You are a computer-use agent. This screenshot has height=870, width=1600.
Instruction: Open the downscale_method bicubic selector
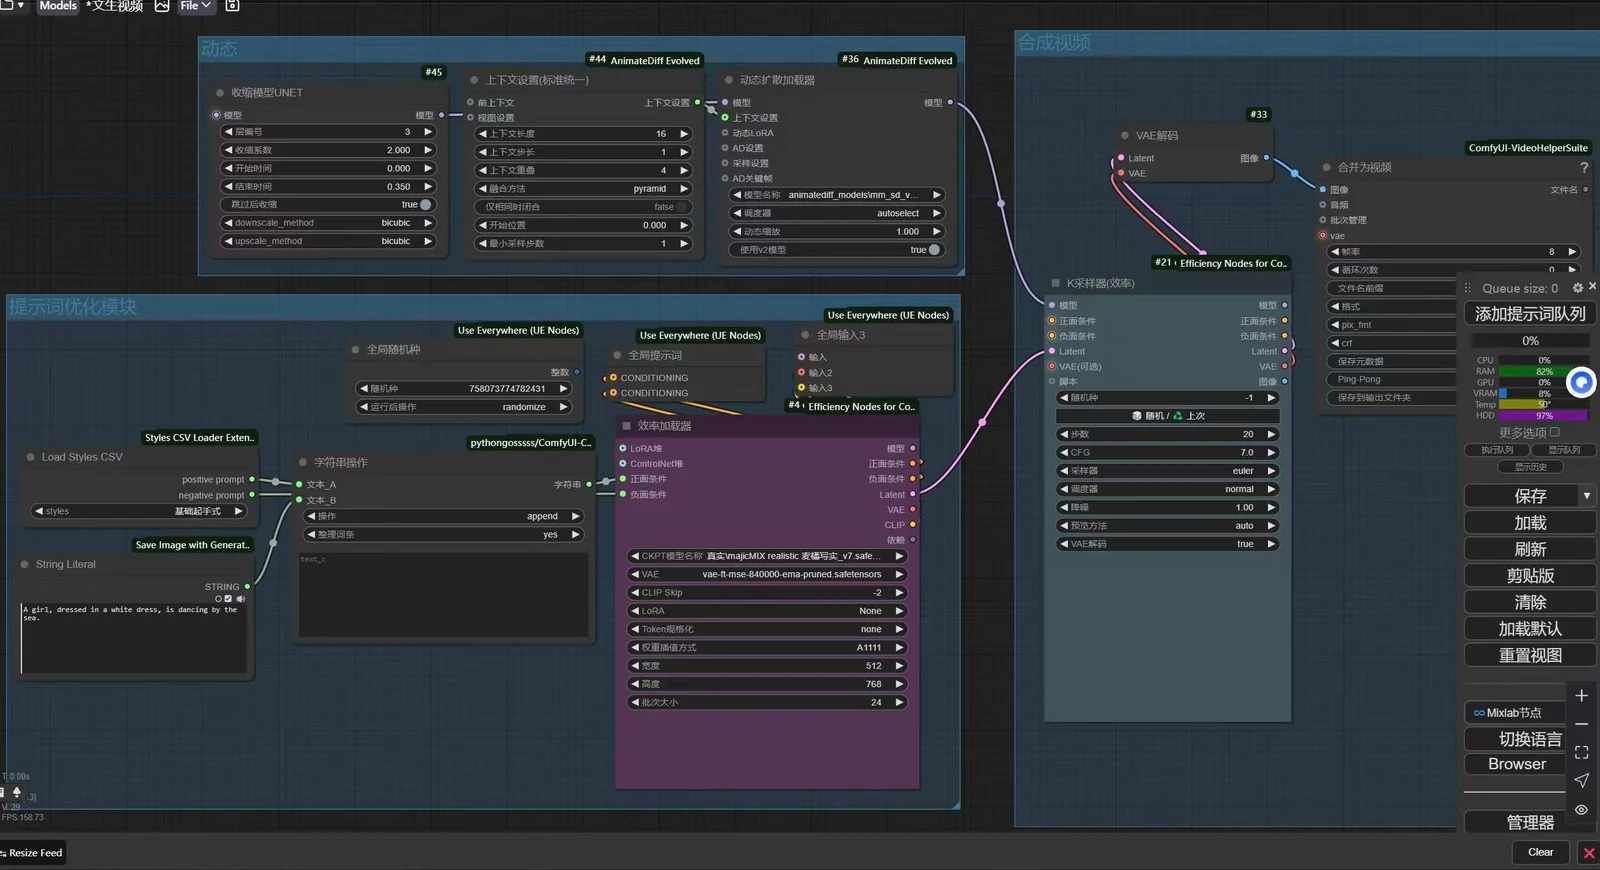328,223
